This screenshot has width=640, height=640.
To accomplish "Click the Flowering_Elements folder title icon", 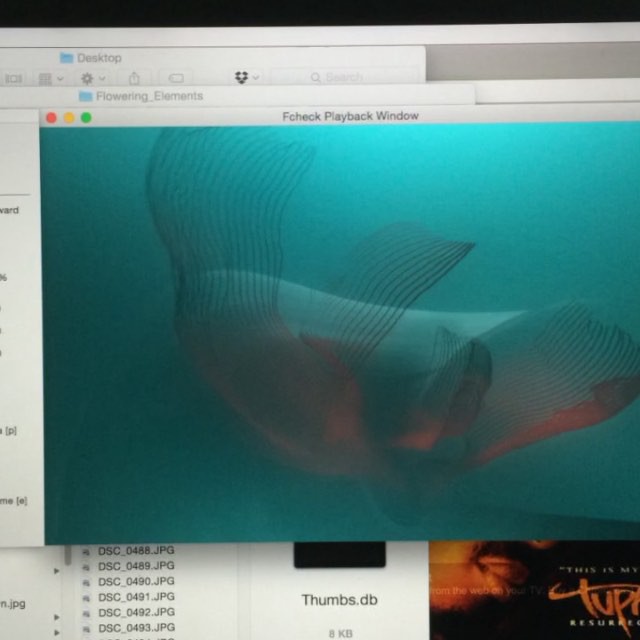I will click(86, 96).
